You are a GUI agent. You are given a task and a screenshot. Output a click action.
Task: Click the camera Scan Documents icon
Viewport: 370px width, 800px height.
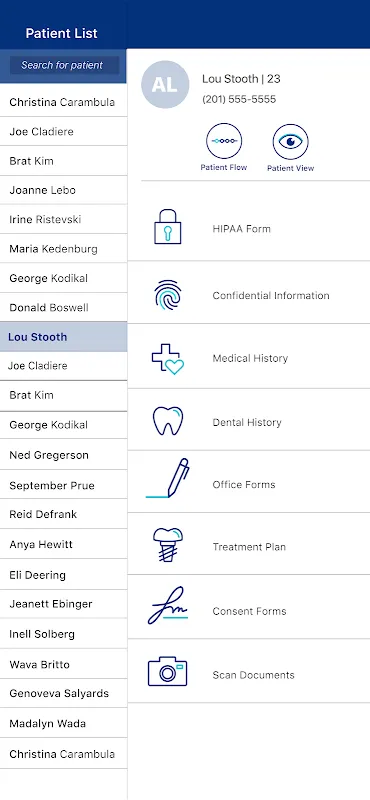168,671
